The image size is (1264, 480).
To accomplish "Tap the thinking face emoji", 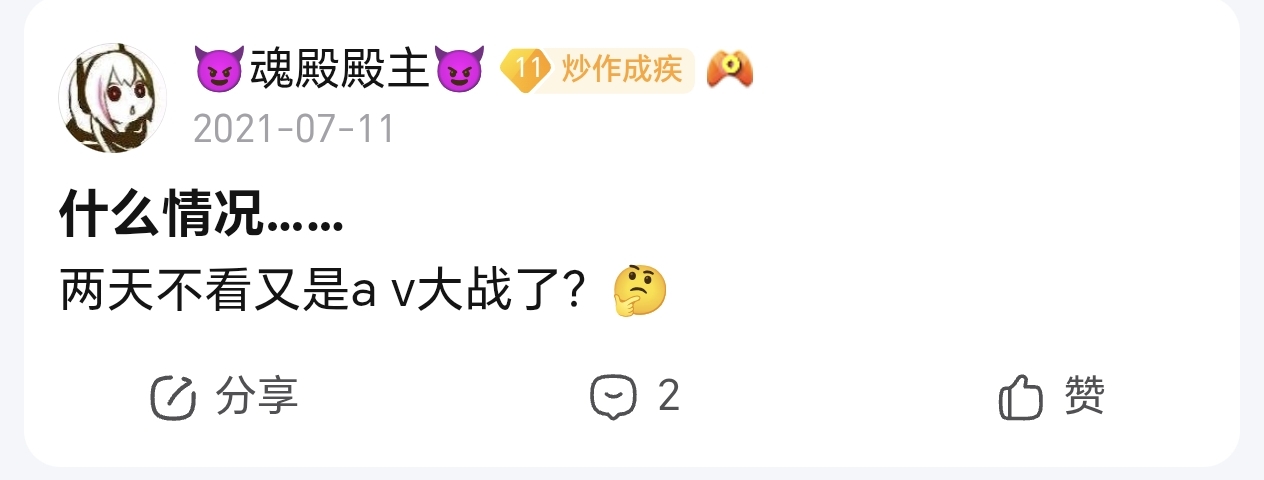I will [x=640, y=291].
